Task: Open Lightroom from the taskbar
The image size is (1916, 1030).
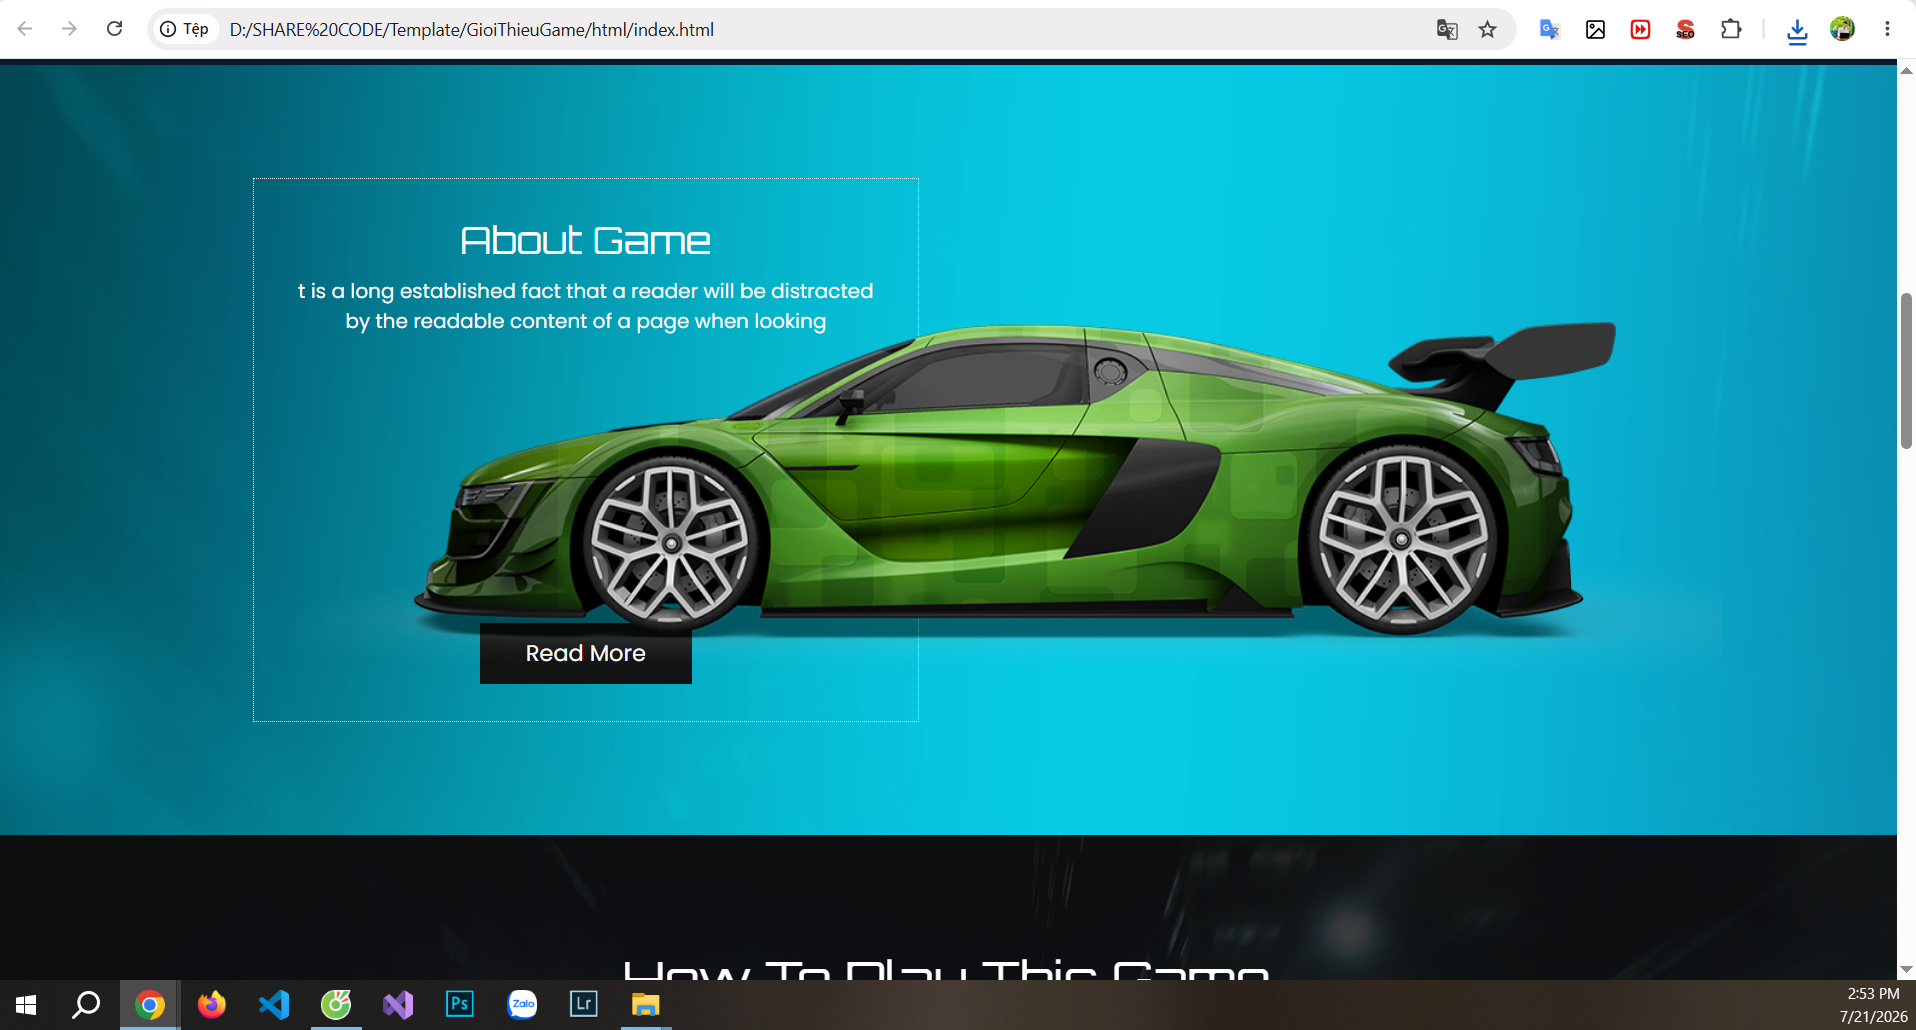Action: (x=584, y=1004)
